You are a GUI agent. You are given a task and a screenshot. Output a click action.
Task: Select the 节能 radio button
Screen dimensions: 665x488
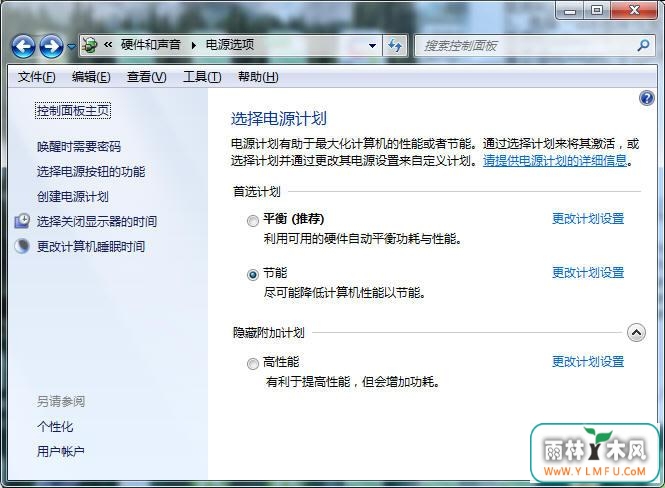(x=253, y=275)
